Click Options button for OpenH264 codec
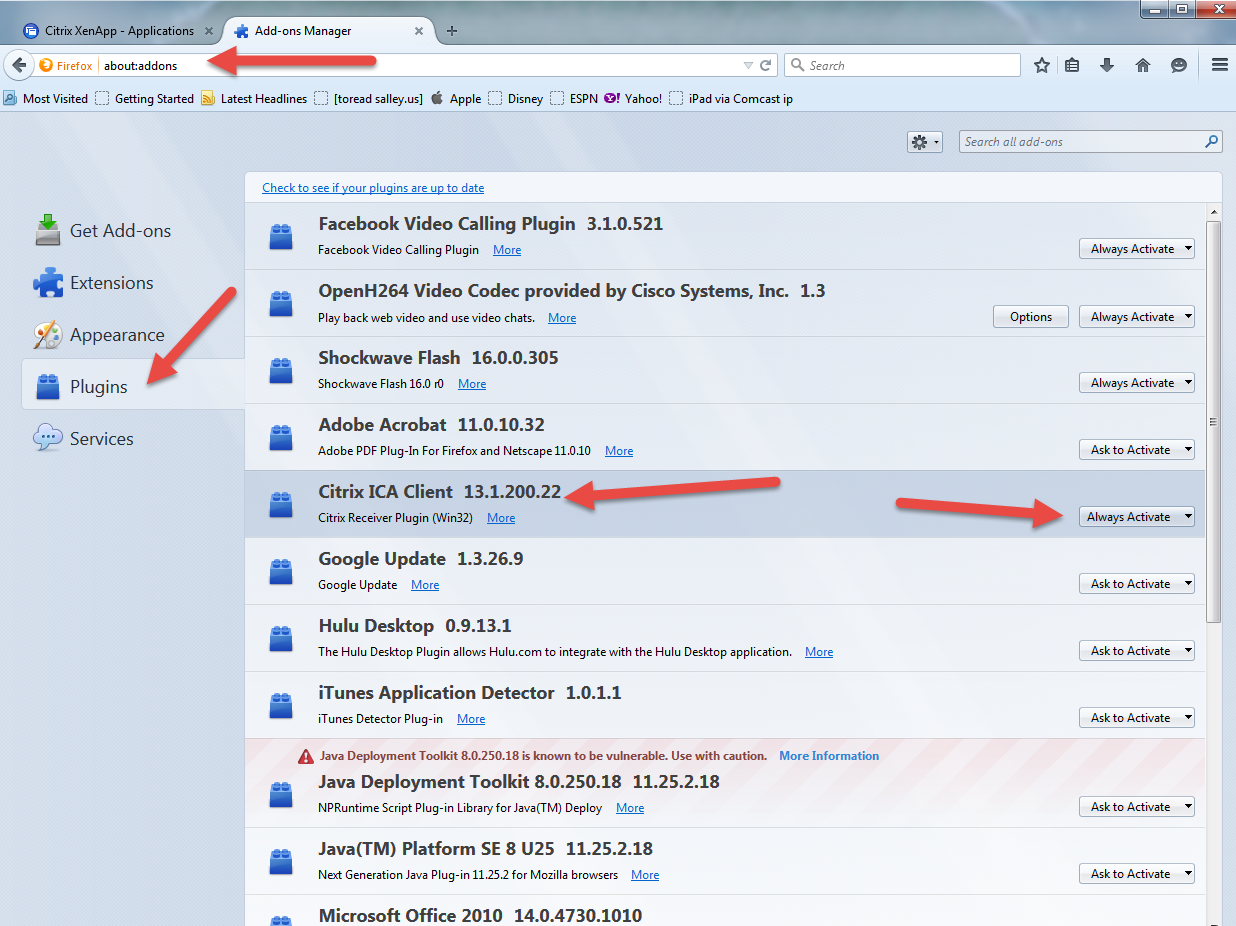 (x=1031, y=317)
